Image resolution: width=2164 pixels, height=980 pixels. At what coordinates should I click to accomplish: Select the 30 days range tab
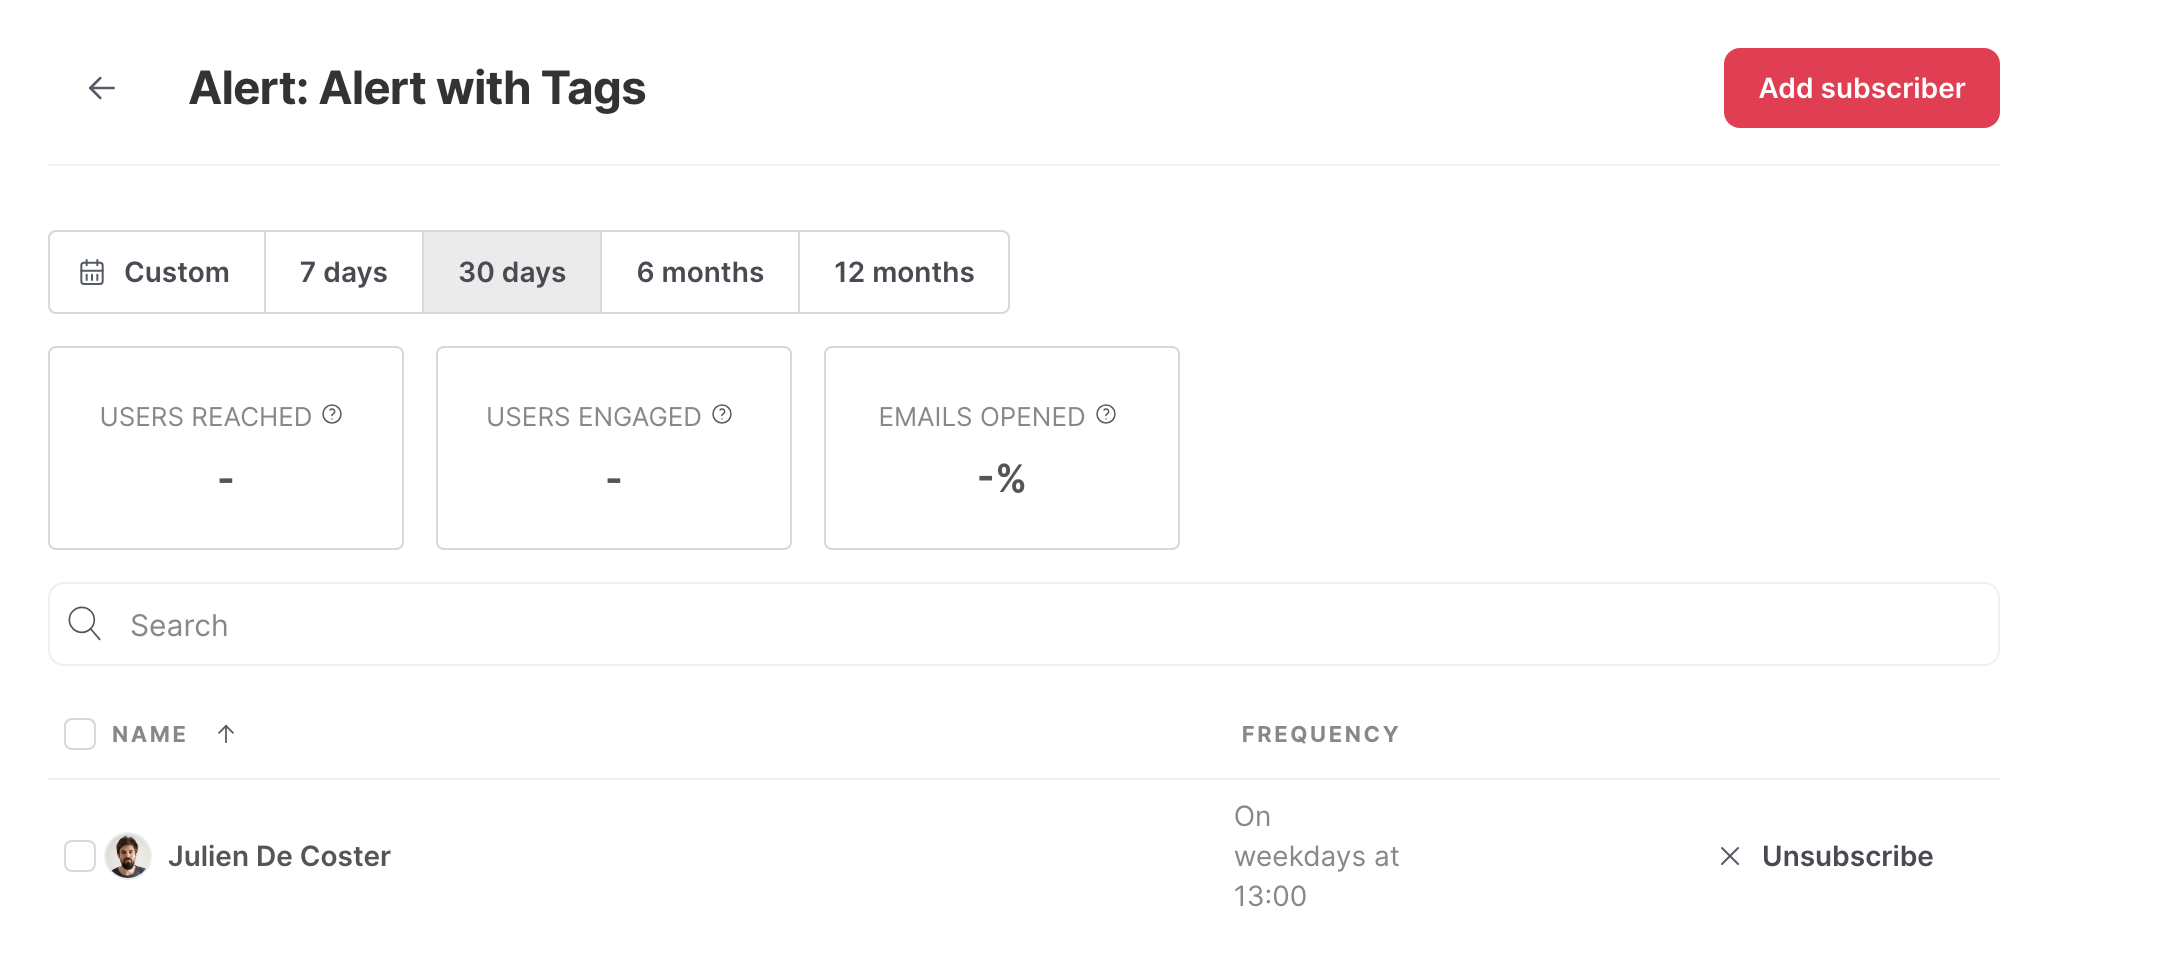click(x=512, y=272)
